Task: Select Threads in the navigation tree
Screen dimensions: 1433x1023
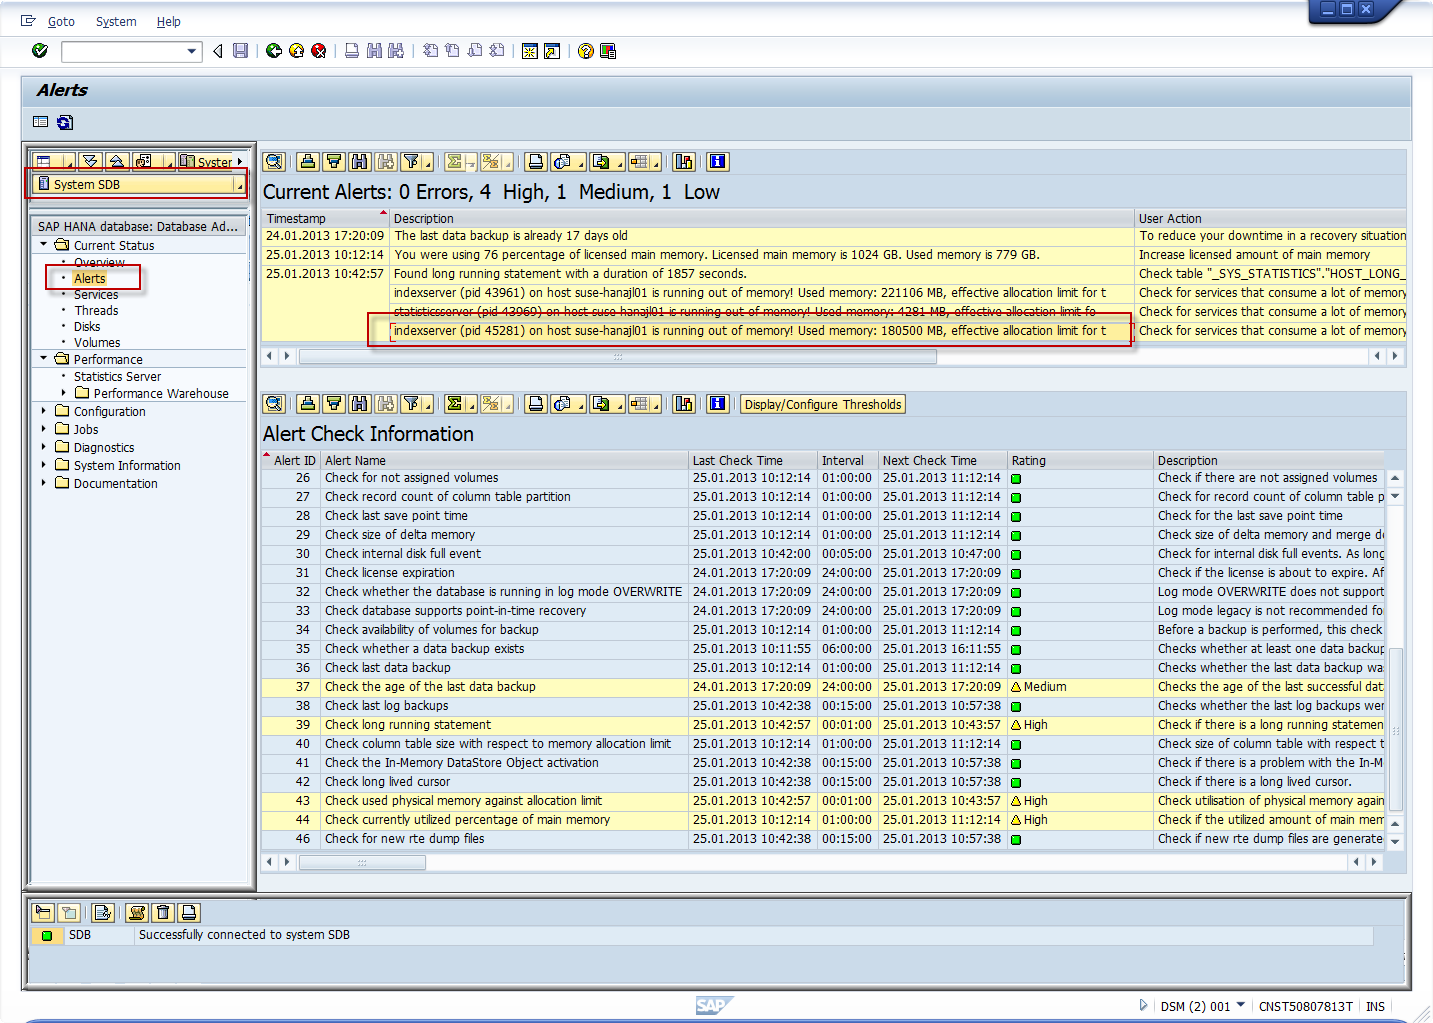Action: point(96,310)
